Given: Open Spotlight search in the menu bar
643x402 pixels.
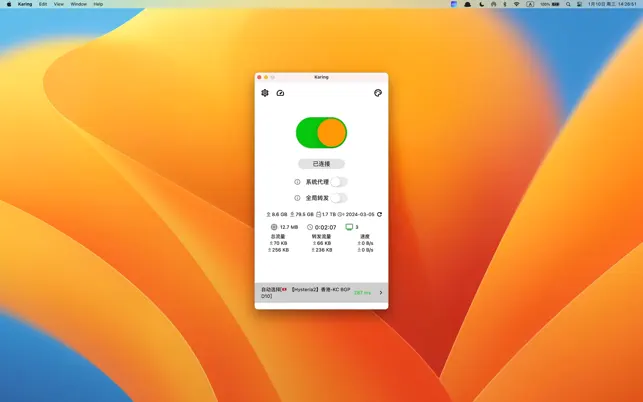Looking at the screenshot, I should click(x=568, y=4).
